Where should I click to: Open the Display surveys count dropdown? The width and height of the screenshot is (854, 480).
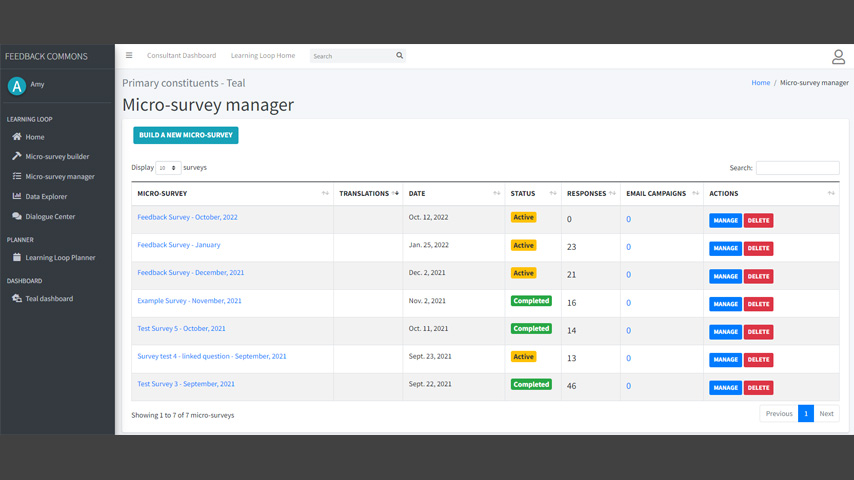pos(168,168)
